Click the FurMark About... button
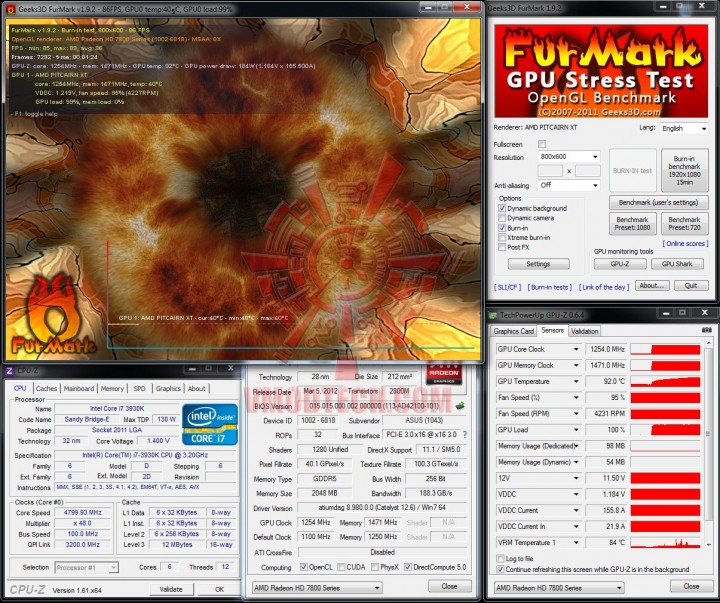The height and width of the screenshot is (603, 720). point(652,285)
